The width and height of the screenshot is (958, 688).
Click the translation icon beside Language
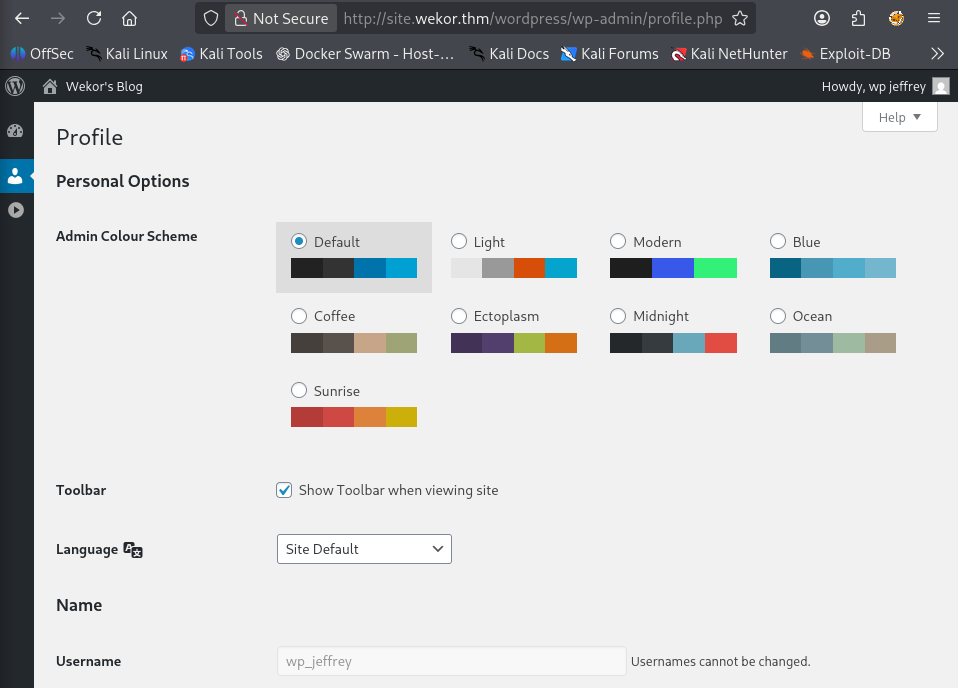pos(133,549)
